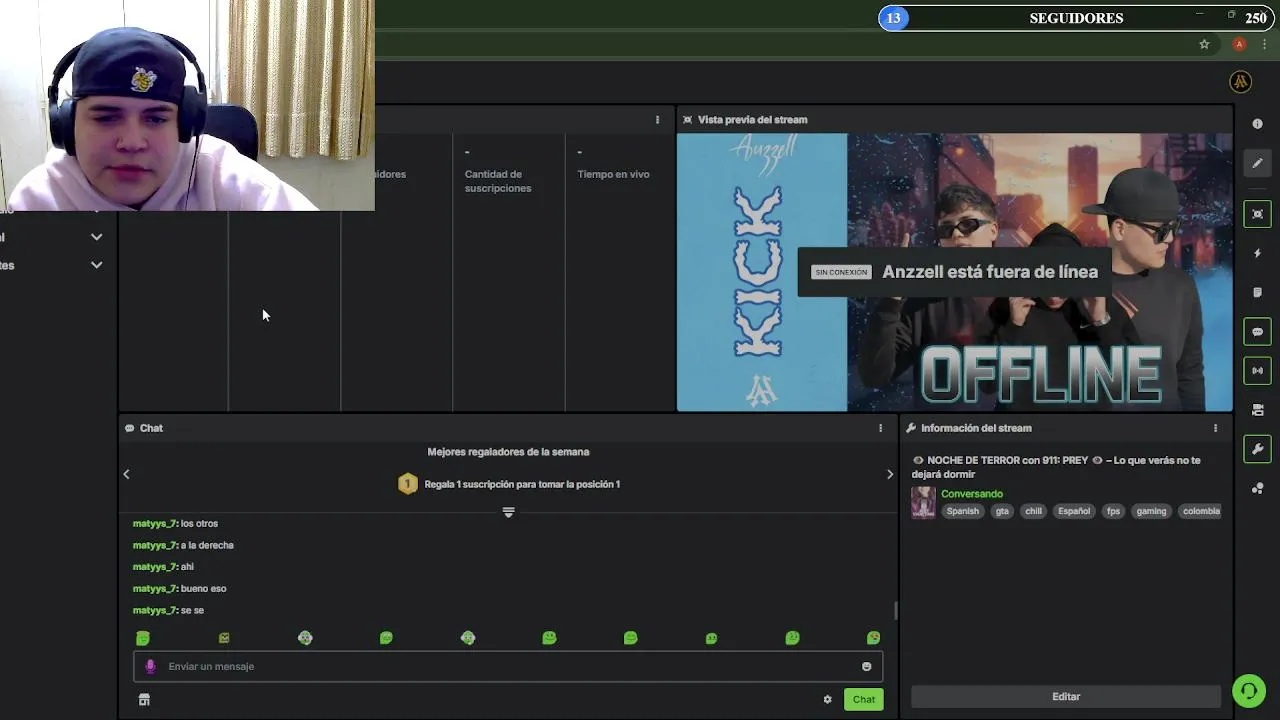Image resolution: width=1280 pixels, height=720 pixels.
Task: Toggle the chat bubble panel icon in sidebar
Action: click(x=1257, y=331)
